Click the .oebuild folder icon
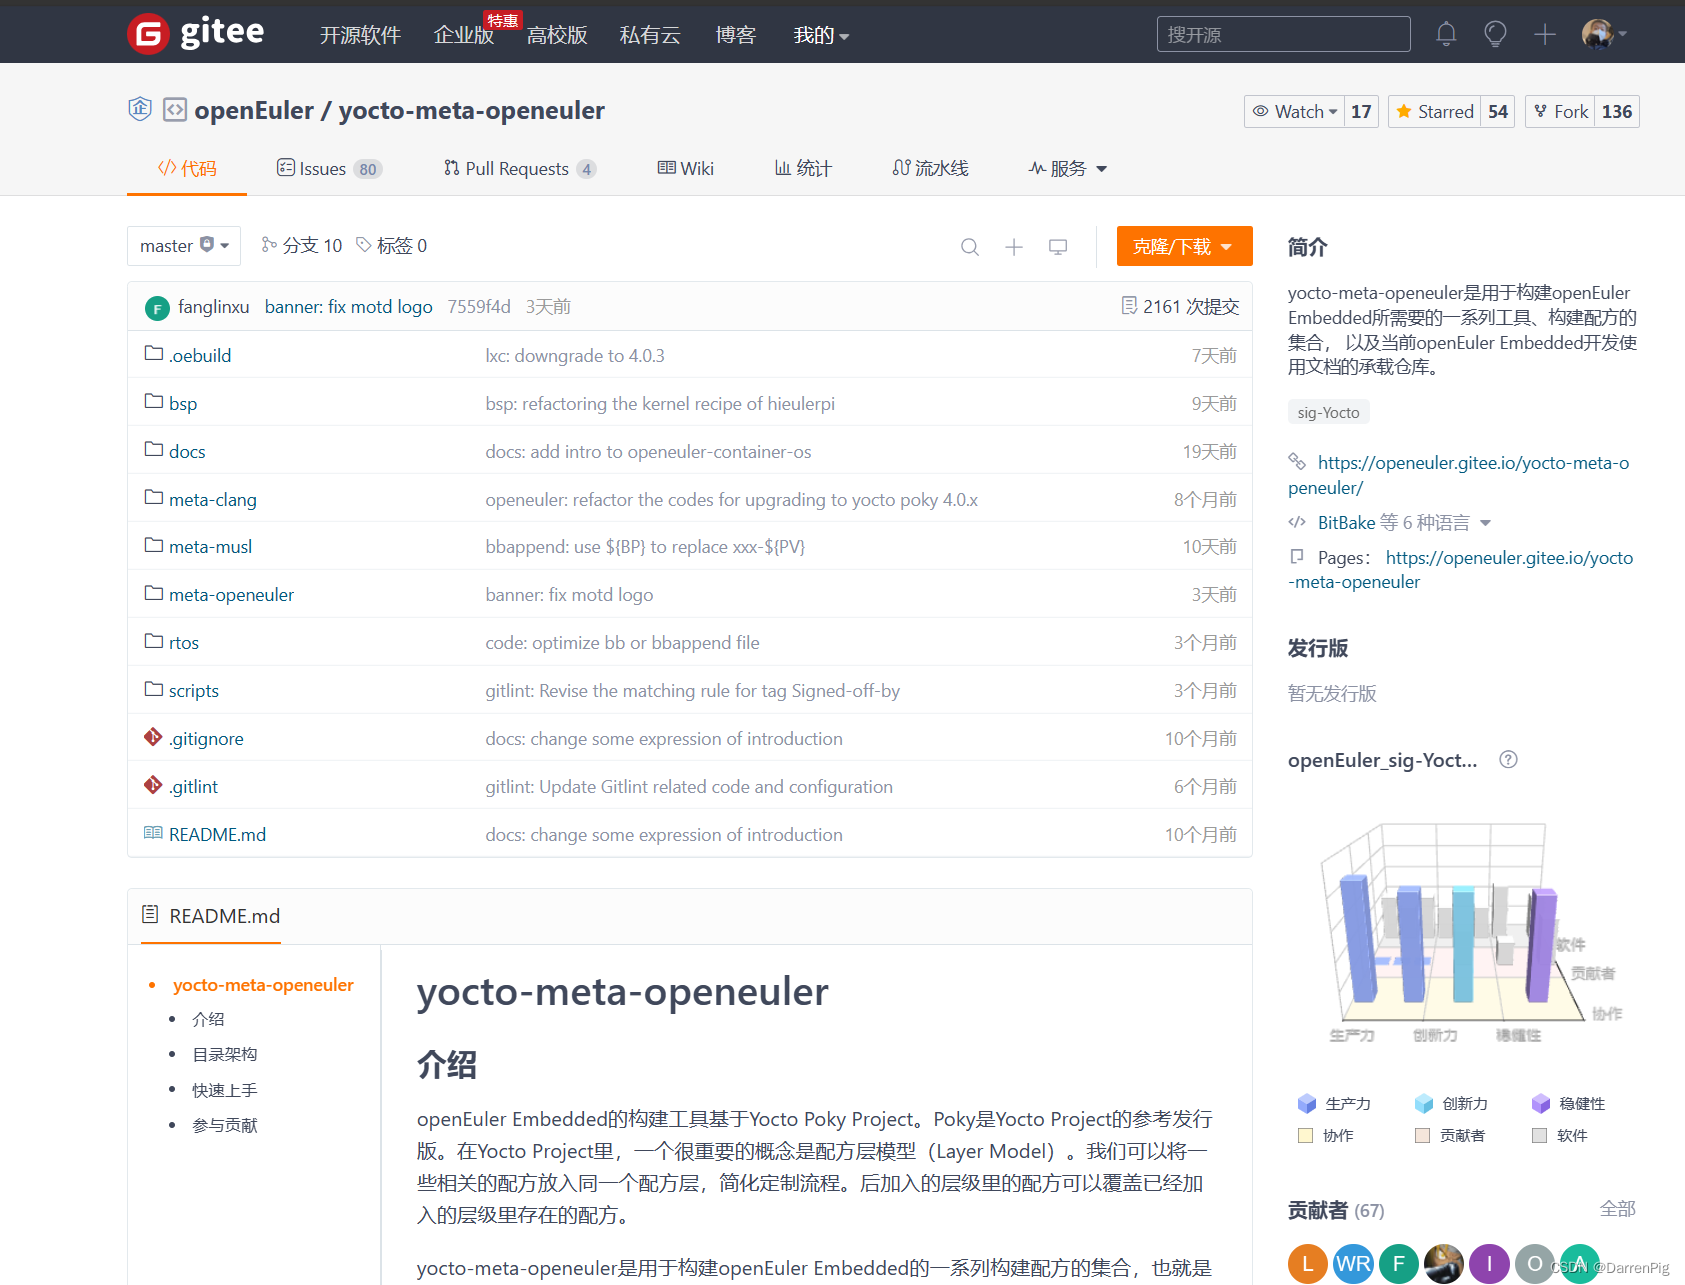The width and height of the screenshot is (1685, 1285). (x=154, y=354)
